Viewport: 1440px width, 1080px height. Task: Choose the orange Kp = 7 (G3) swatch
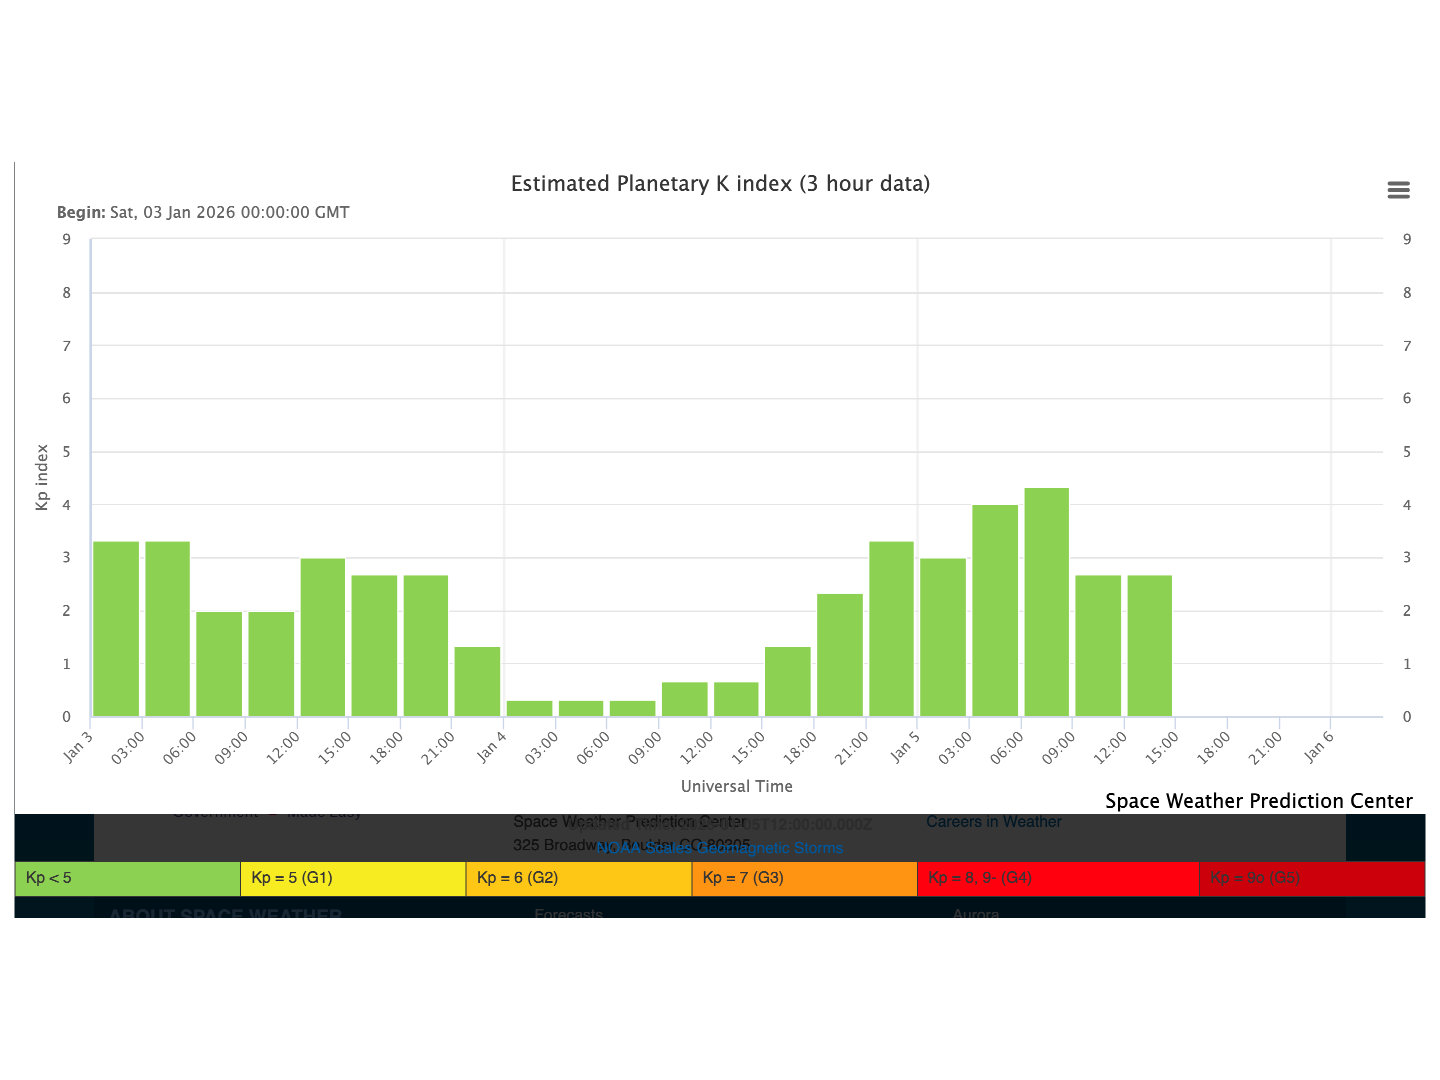click(x=804, y=878)
